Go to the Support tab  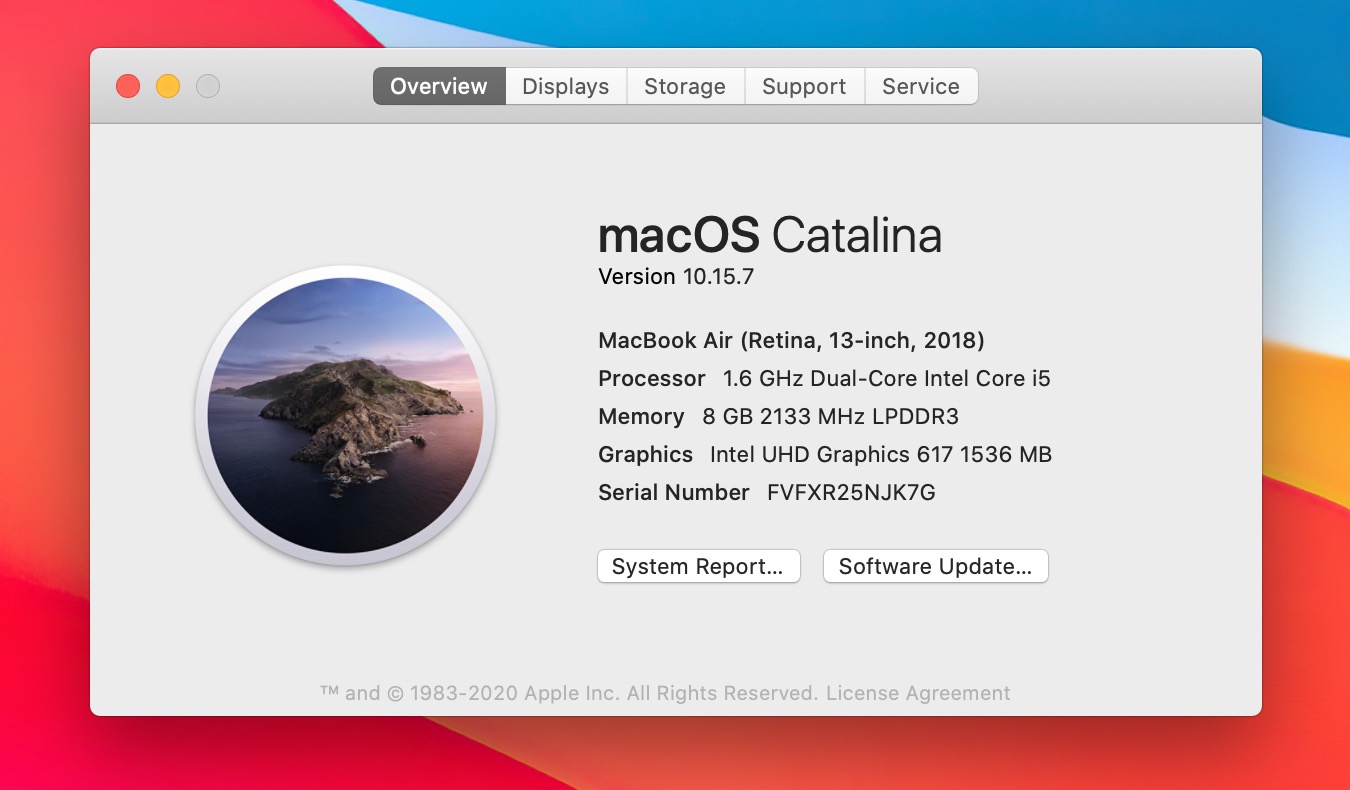click(804, 86)
